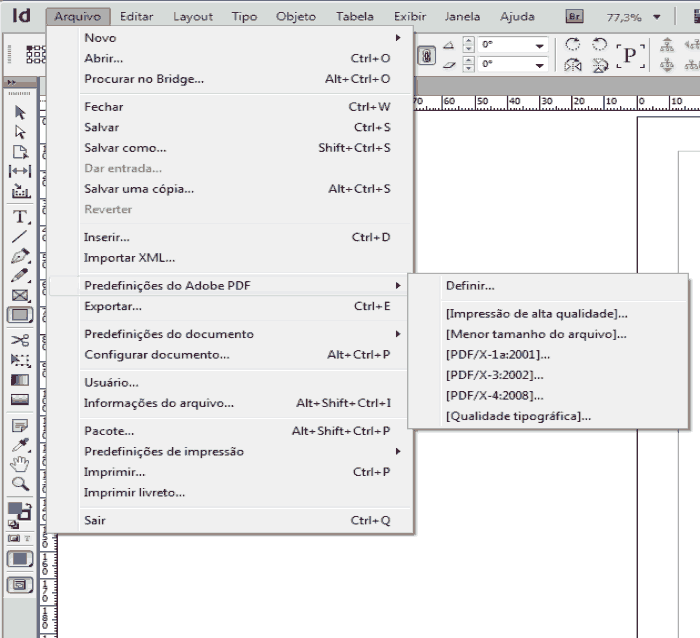Expand Predefinições do documento submenu
Viewport: 700px width, 638px height.
(x=398, y=334)
